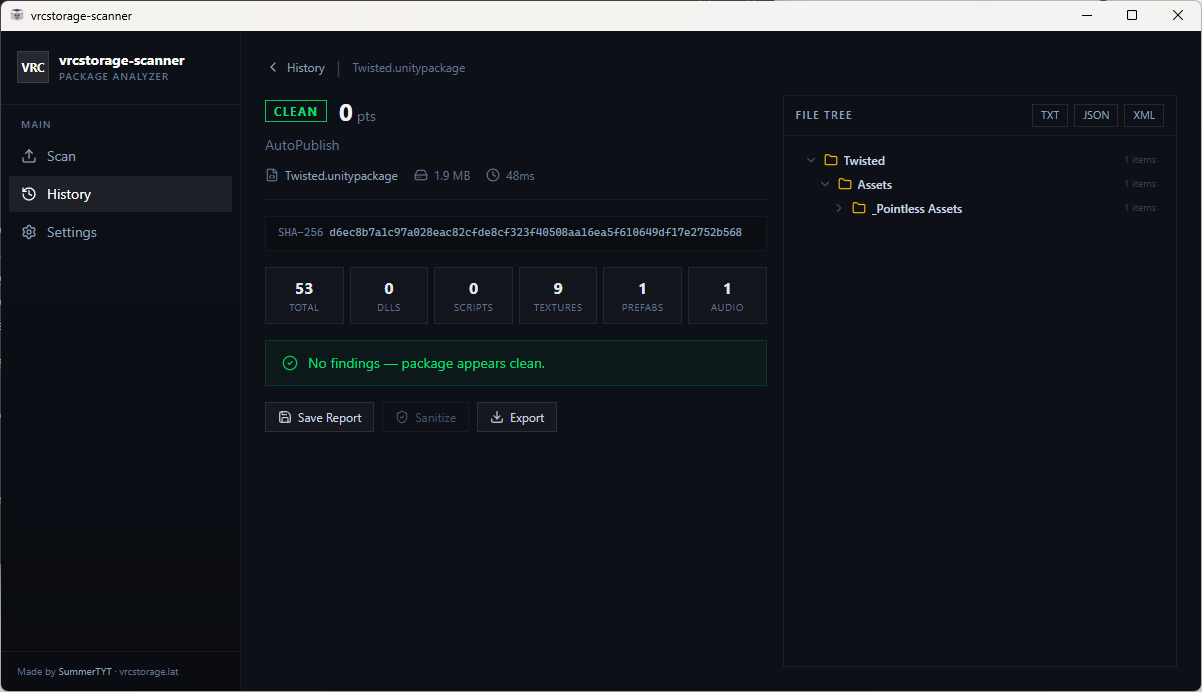Click the app icon in title bar
This screenshot has width=1202, height=692.
click(x=17, y=15)
